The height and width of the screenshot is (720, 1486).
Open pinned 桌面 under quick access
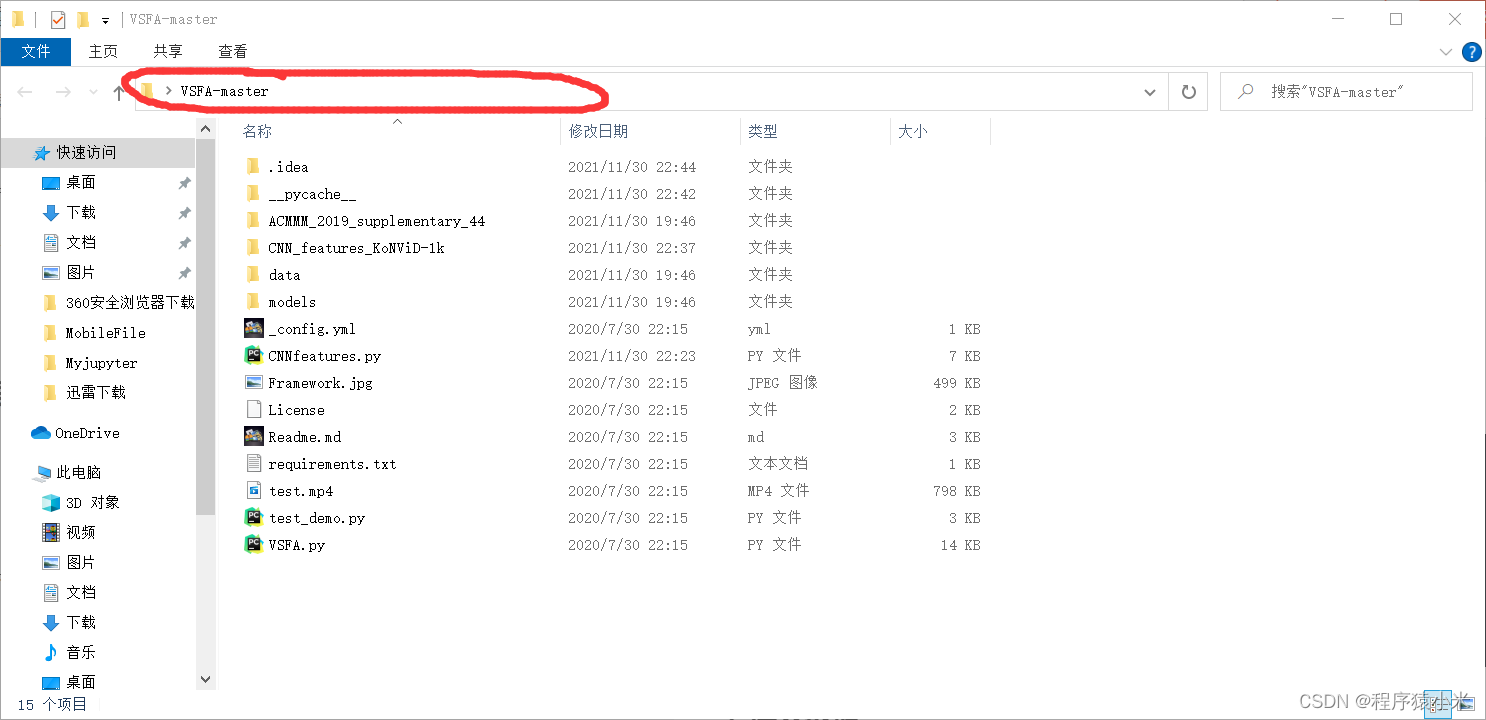pyautogui.click(x=81, y=182)
